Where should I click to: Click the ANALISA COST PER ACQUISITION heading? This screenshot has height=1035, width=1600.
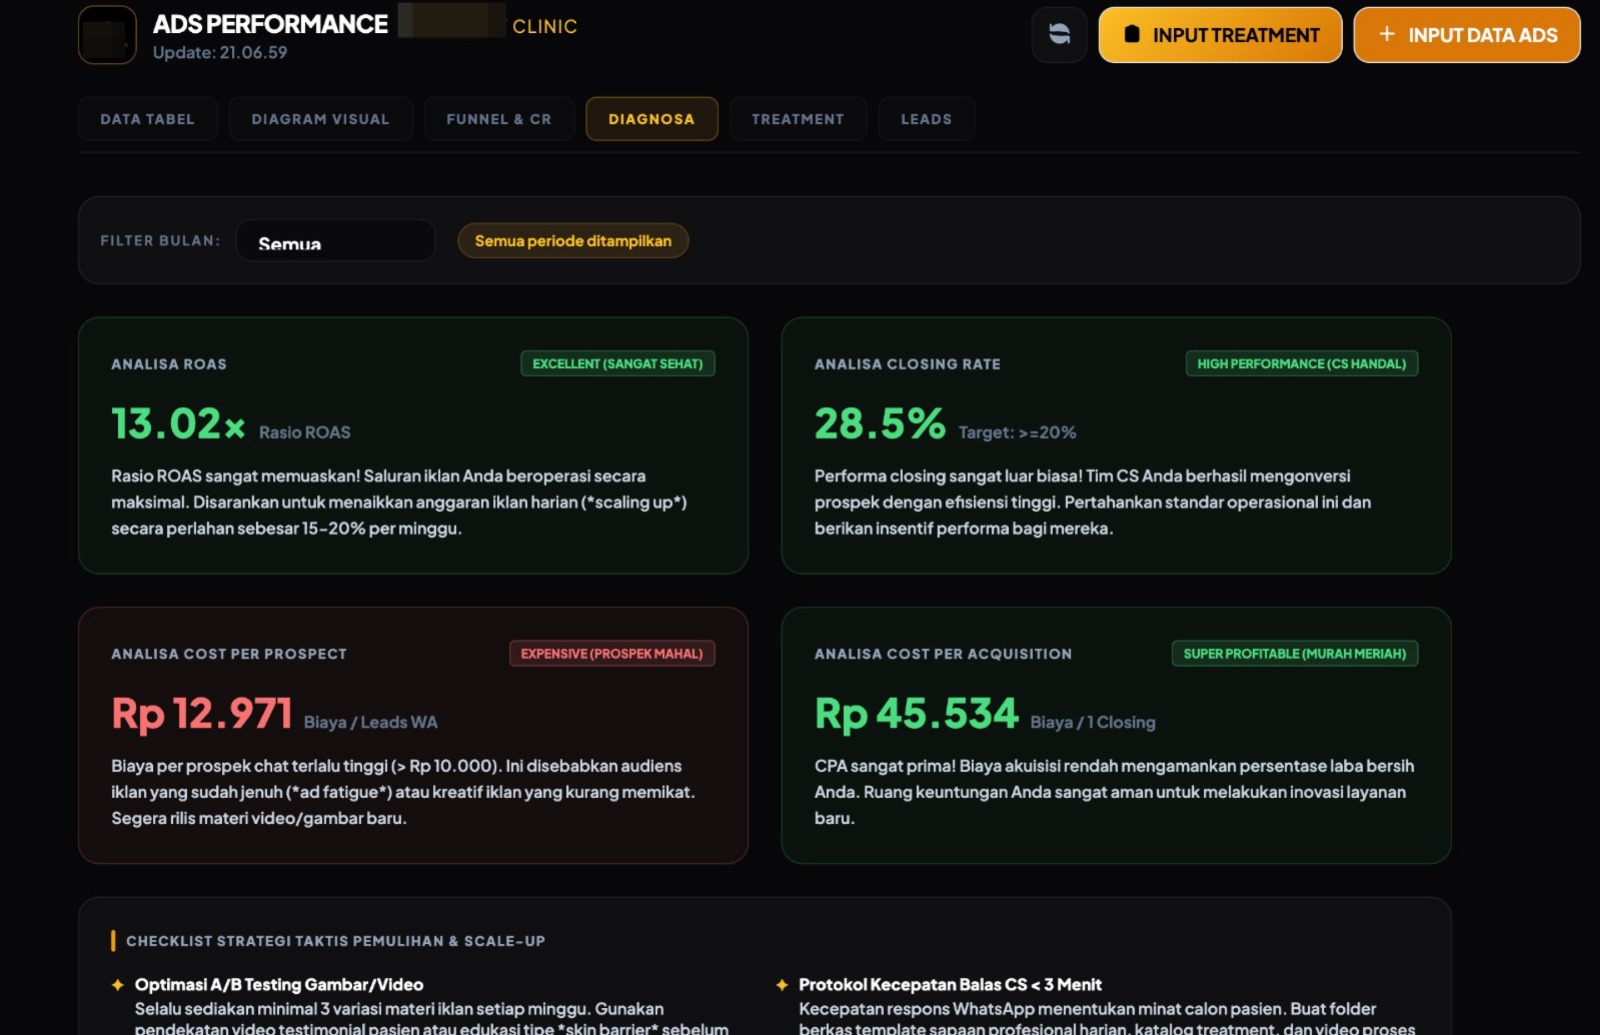[943, 654]
